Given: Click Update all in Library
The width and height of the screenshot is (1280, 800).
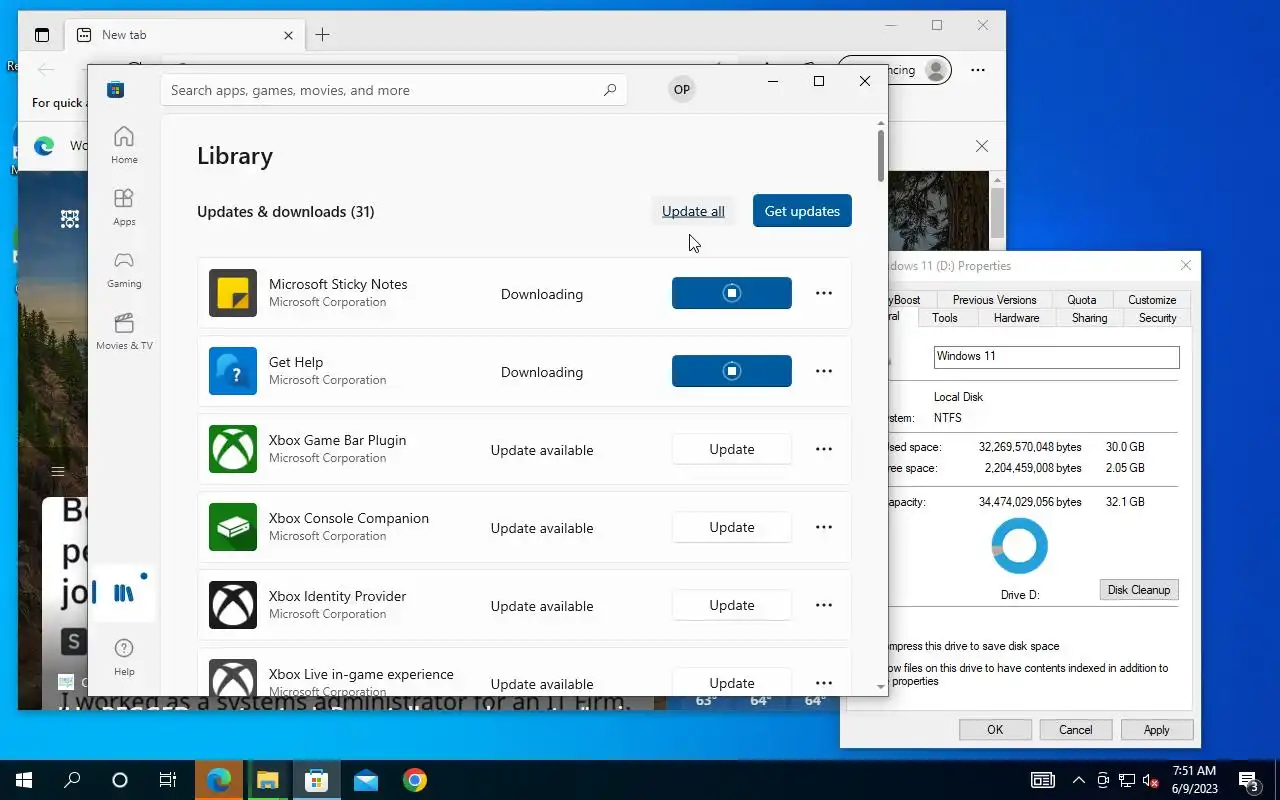Looking at the screenshot, I should 693,211.
